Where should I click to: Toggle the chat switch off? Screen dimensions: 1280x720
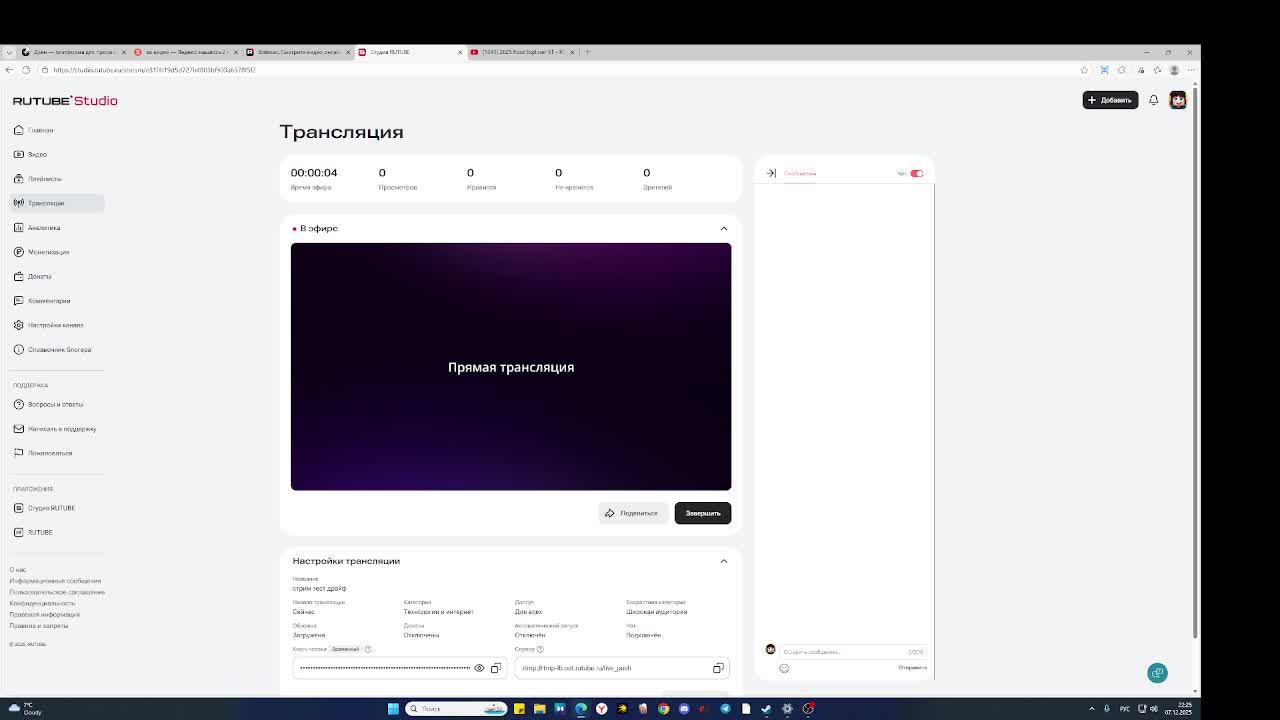click(x=917, y=173)
